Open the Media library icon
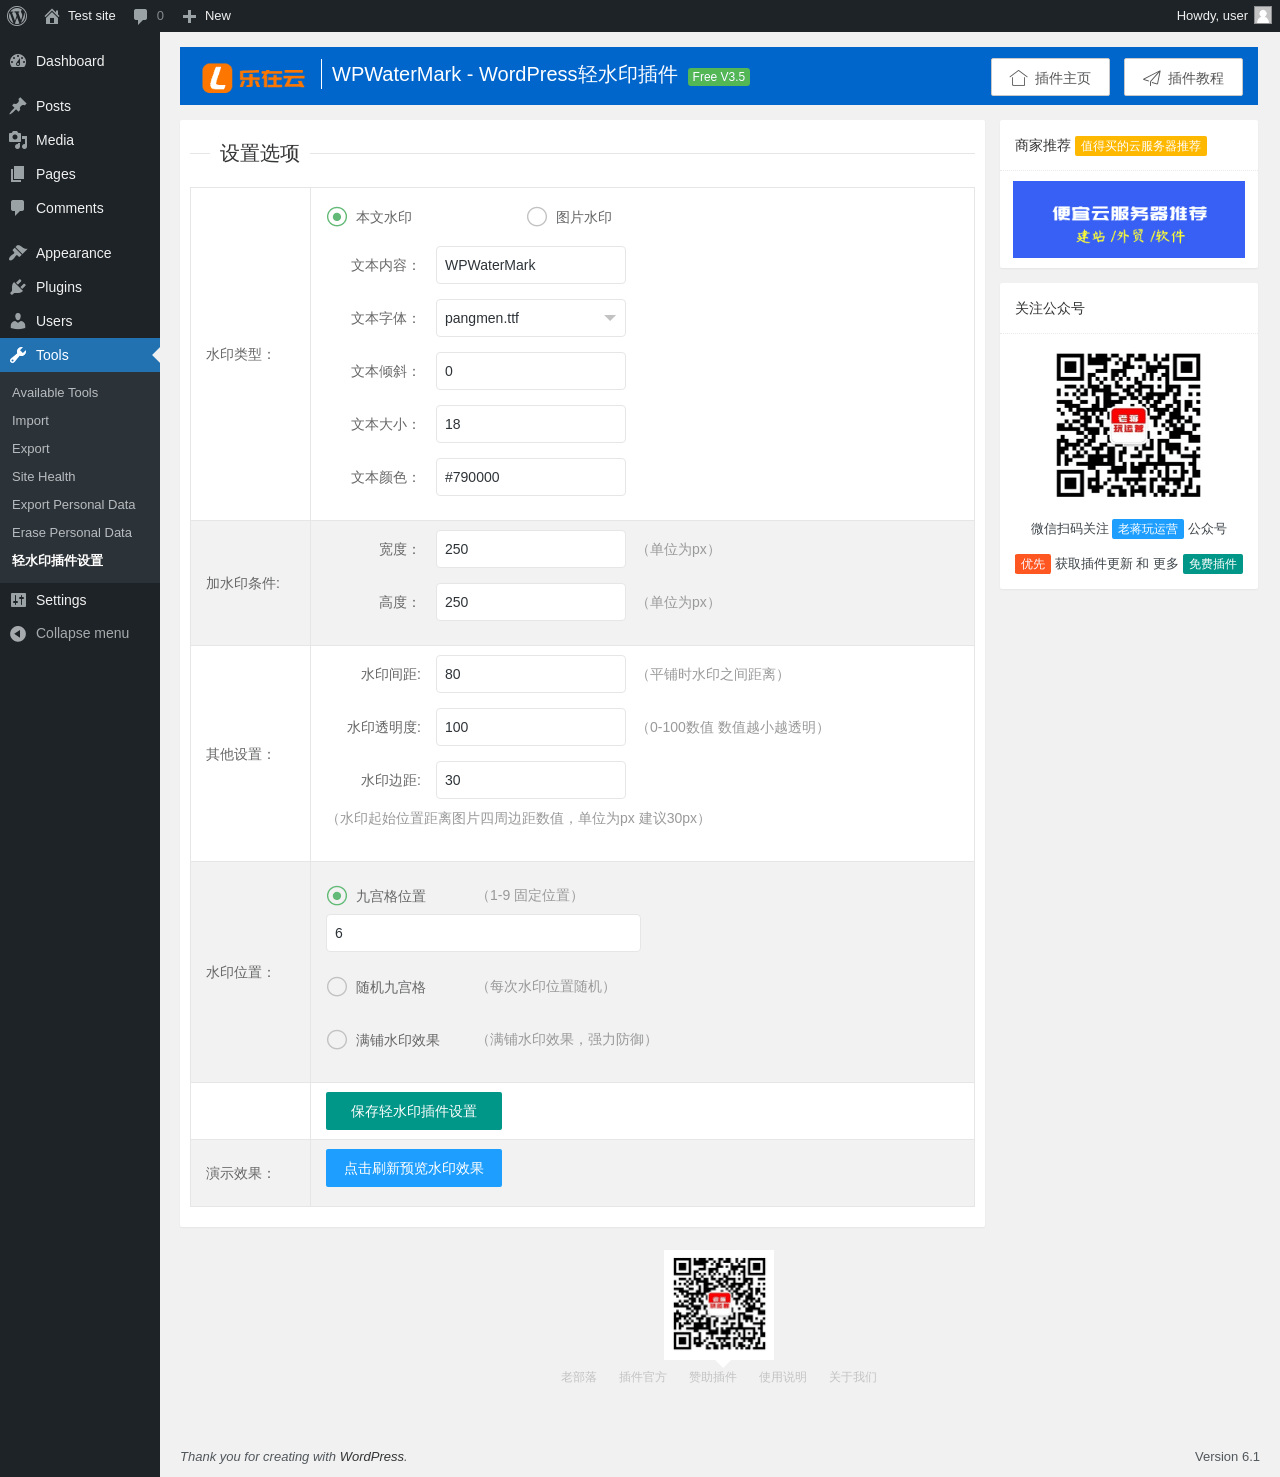 pos(18,140)
